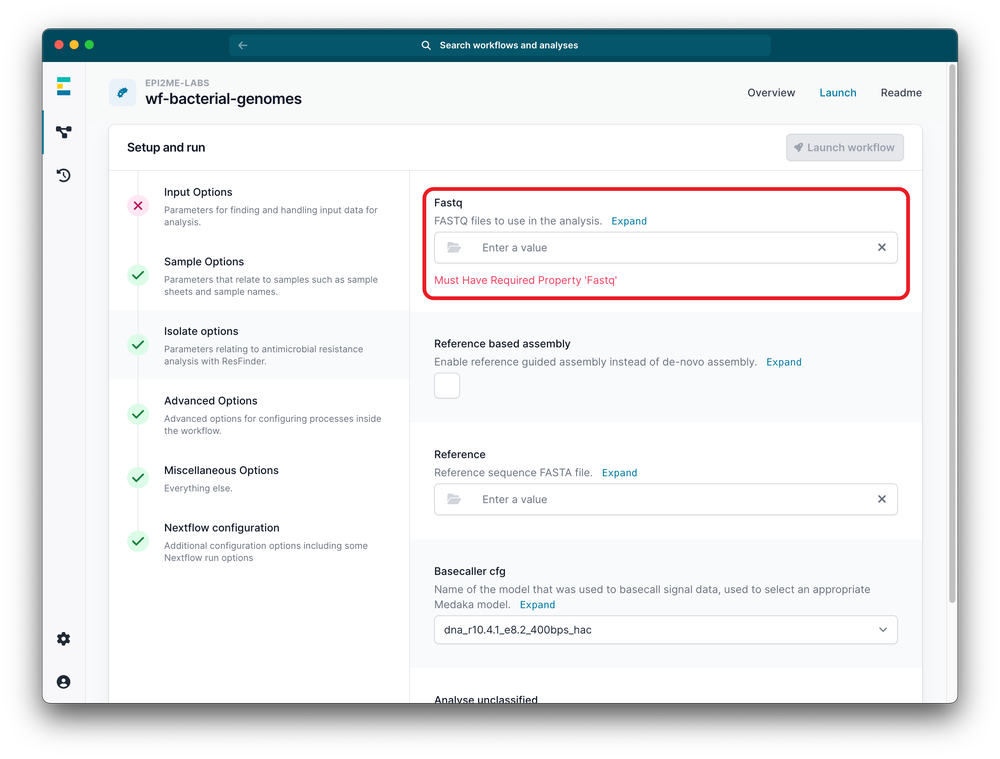1000x759 pixels.
Task: Switch to the Overview tab
Action: (x=771, y=93)
